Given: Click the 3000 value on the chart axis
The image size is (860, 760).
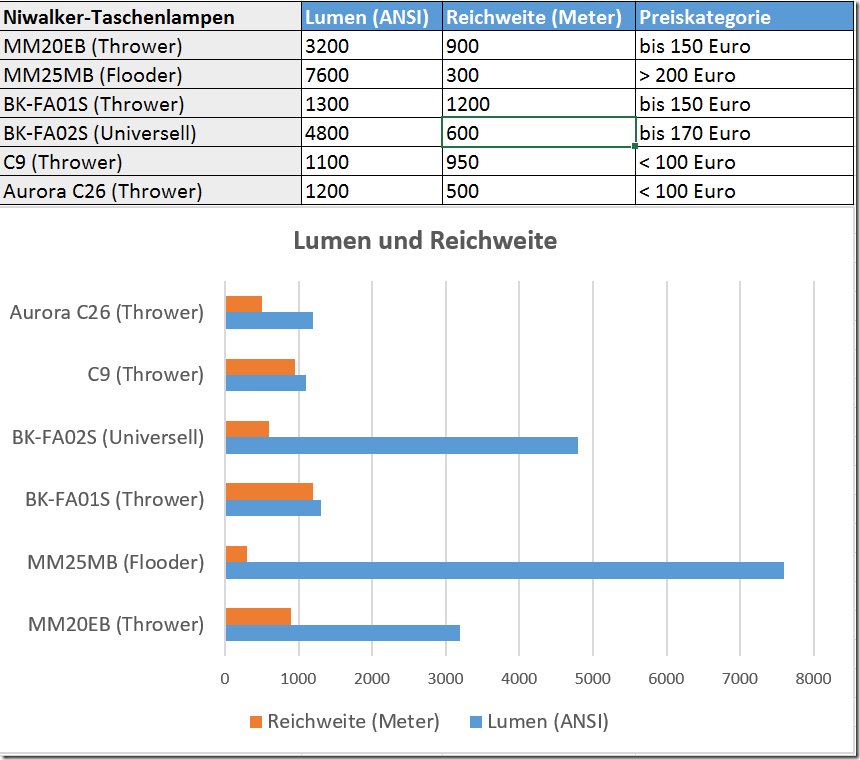Looking at the screenshot, I should (445, 679).
